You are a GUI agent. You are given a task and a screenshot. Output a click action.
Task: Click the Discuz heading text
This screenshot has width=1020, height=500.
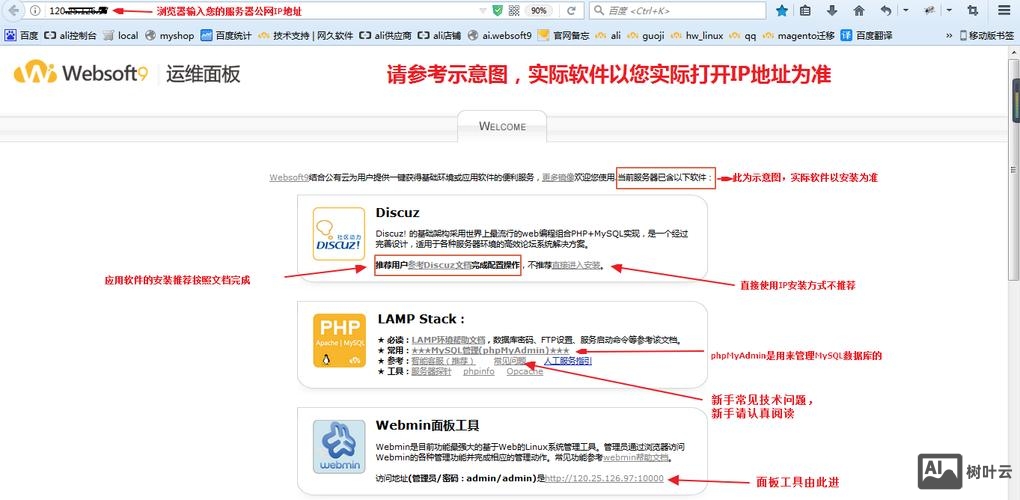pyautogui.click(x=397, y=213)
